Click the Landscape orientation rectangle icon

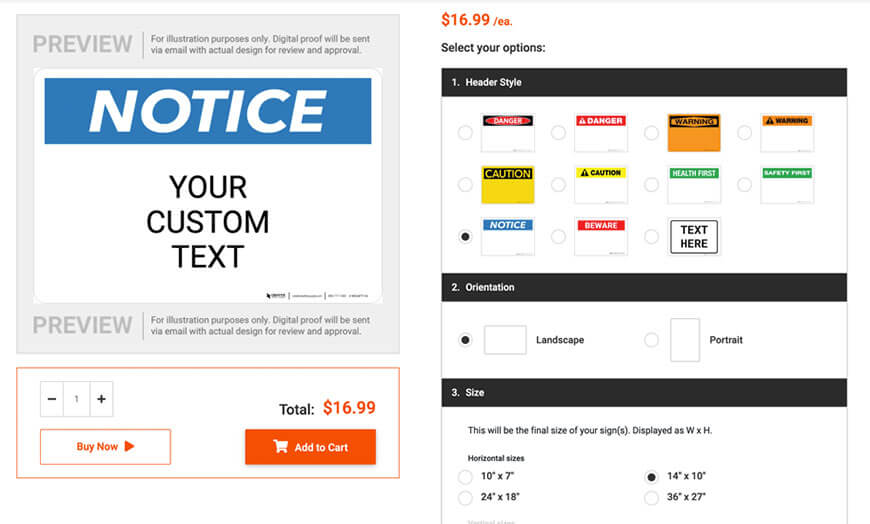click(505, 340)
